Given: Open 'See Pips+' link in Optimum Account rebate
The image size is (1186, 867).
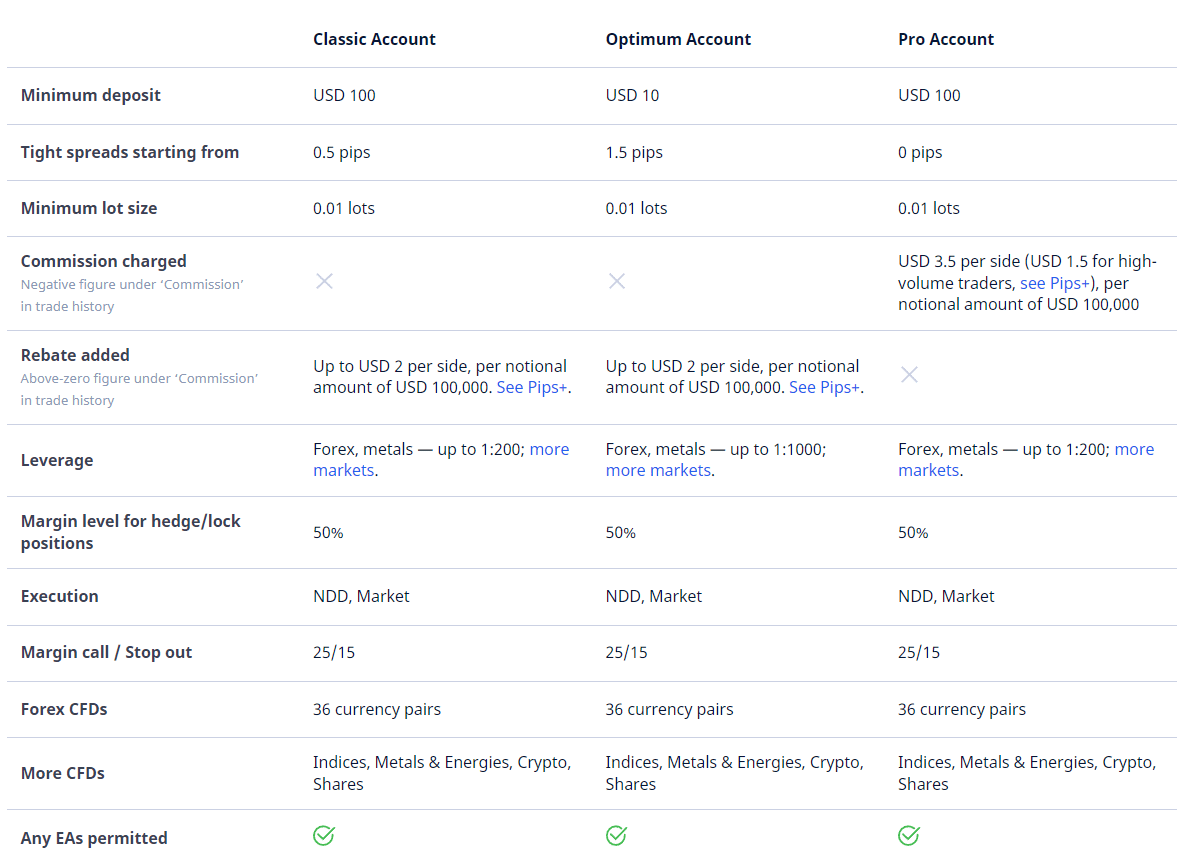Looking at the screenshot, I should 824,387.
